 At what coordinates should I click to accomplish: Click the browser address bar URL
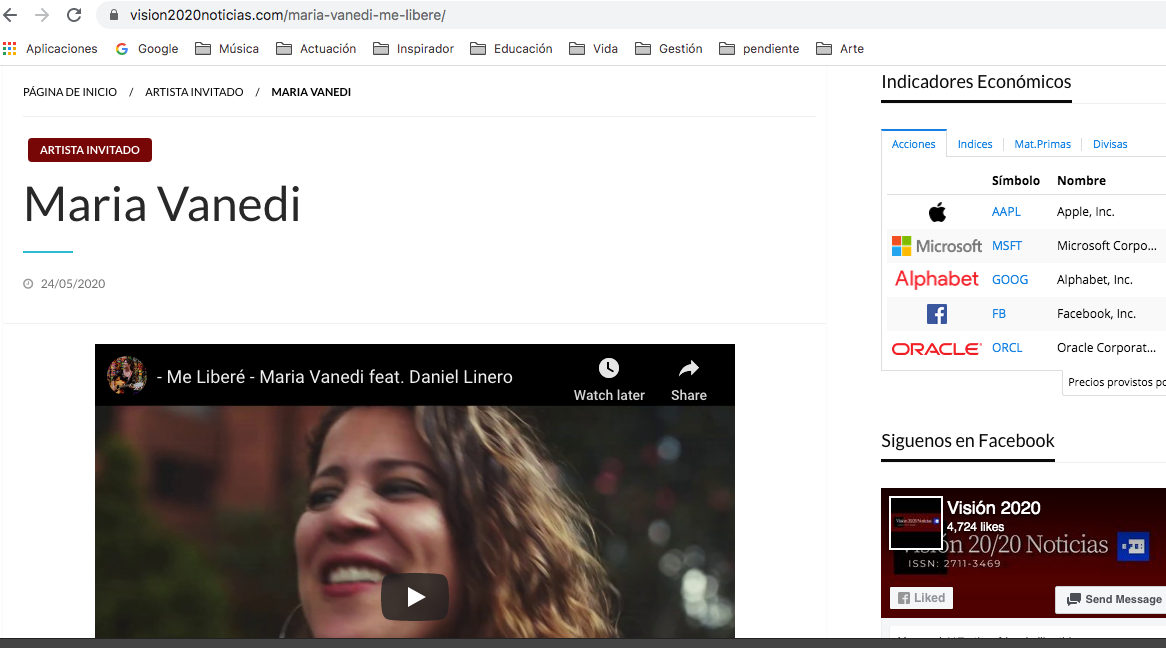click(288, 15)
